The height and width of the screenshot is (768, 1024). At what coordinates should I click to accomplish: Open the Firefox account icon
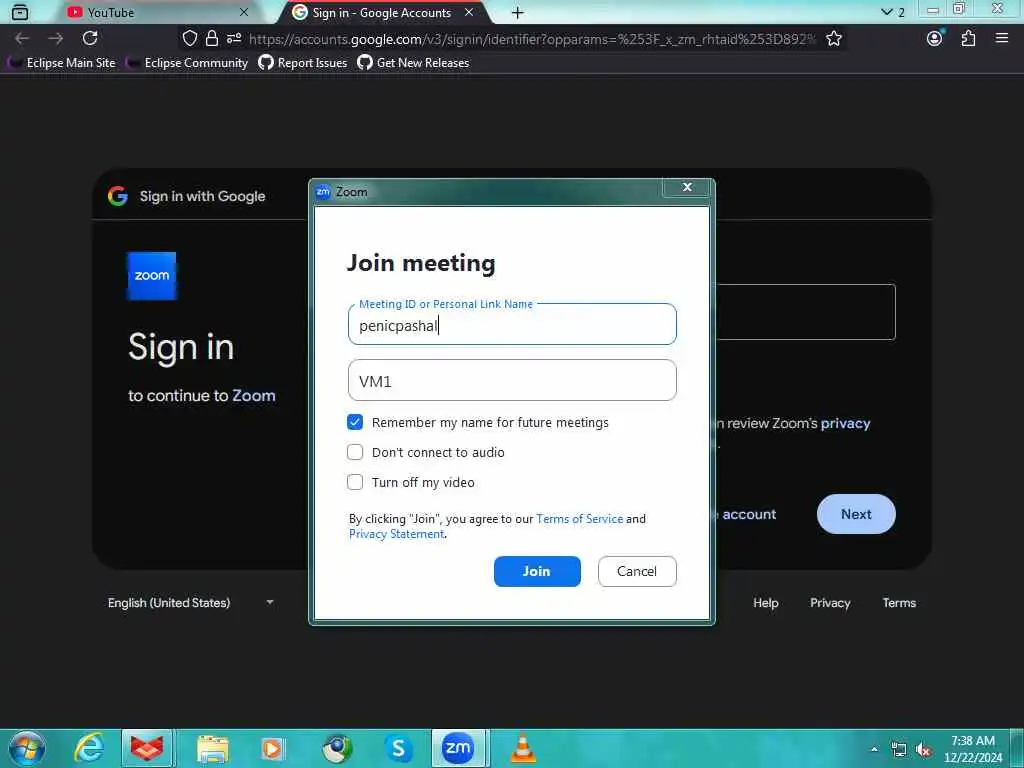click(x=935, y=39)
